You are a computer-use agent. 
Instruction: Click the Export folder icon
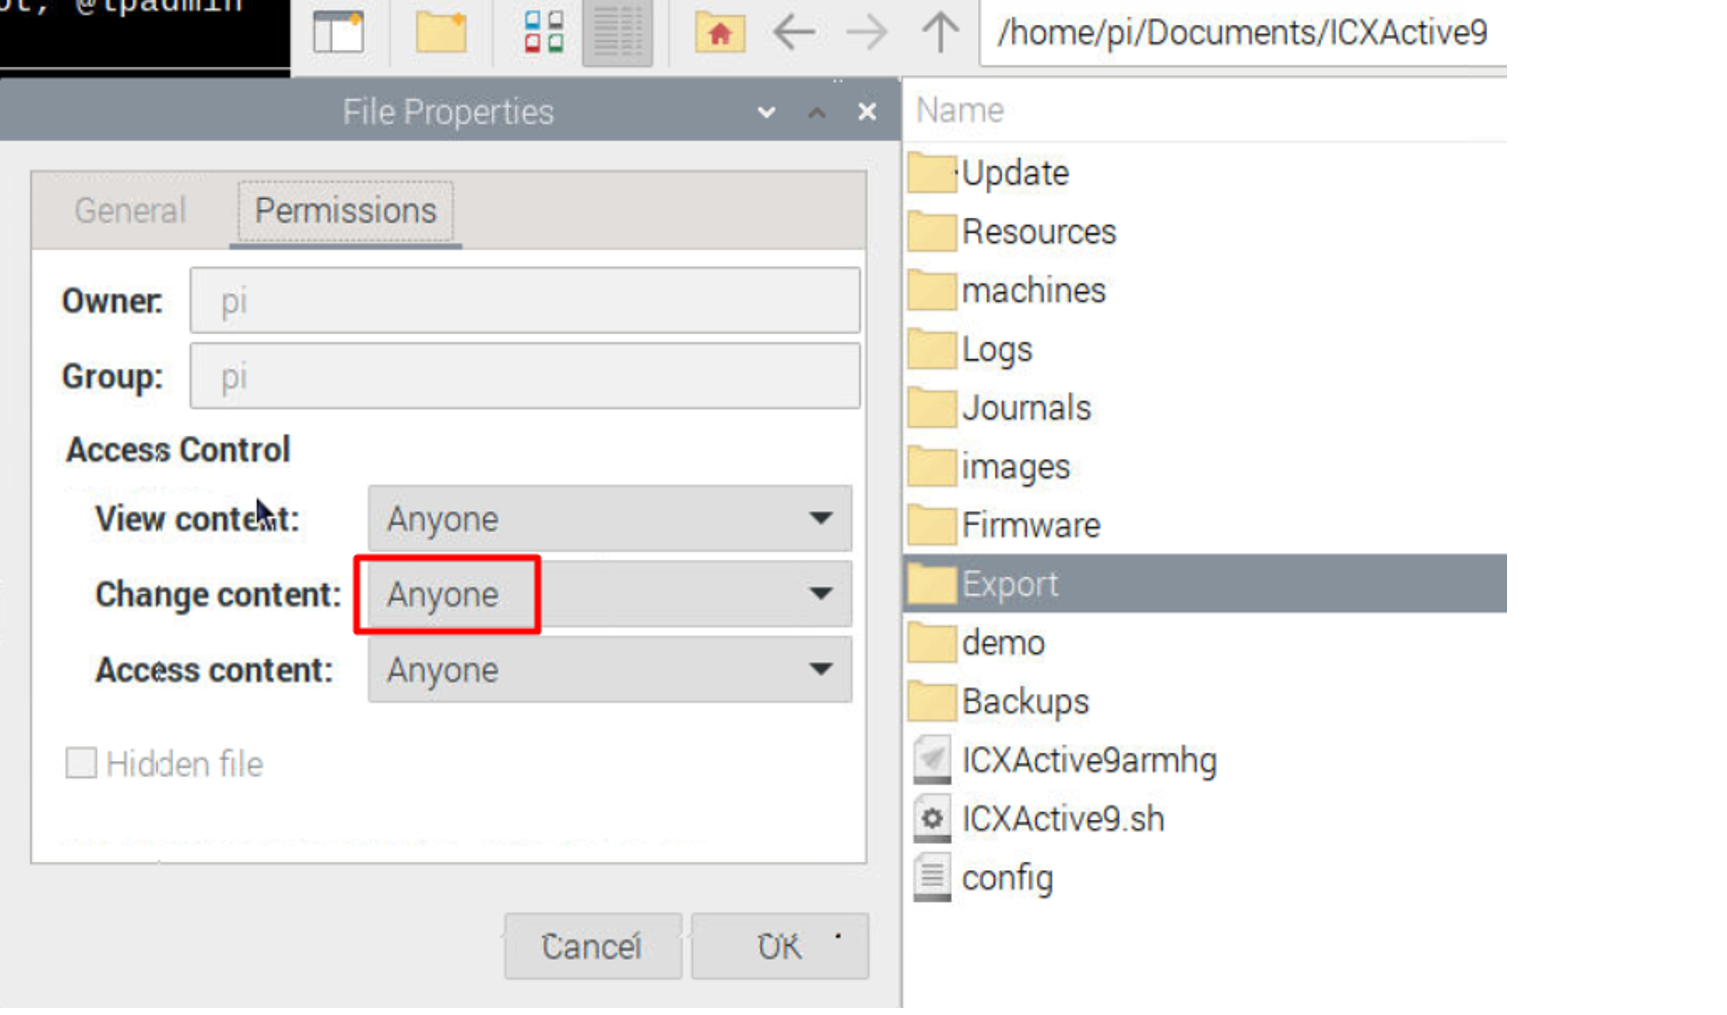[x=932, y=585]
